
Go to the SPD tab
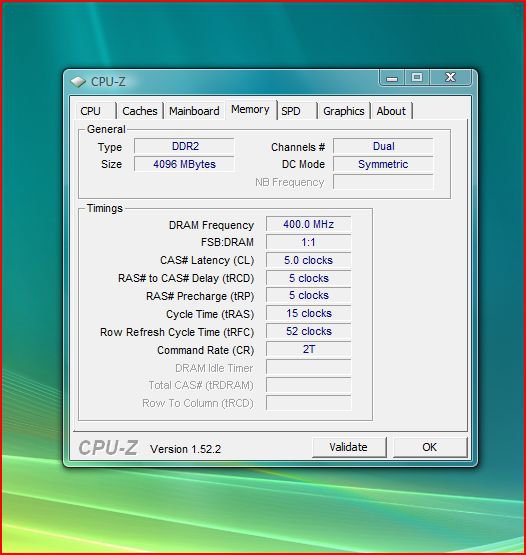tap(297, 111)
